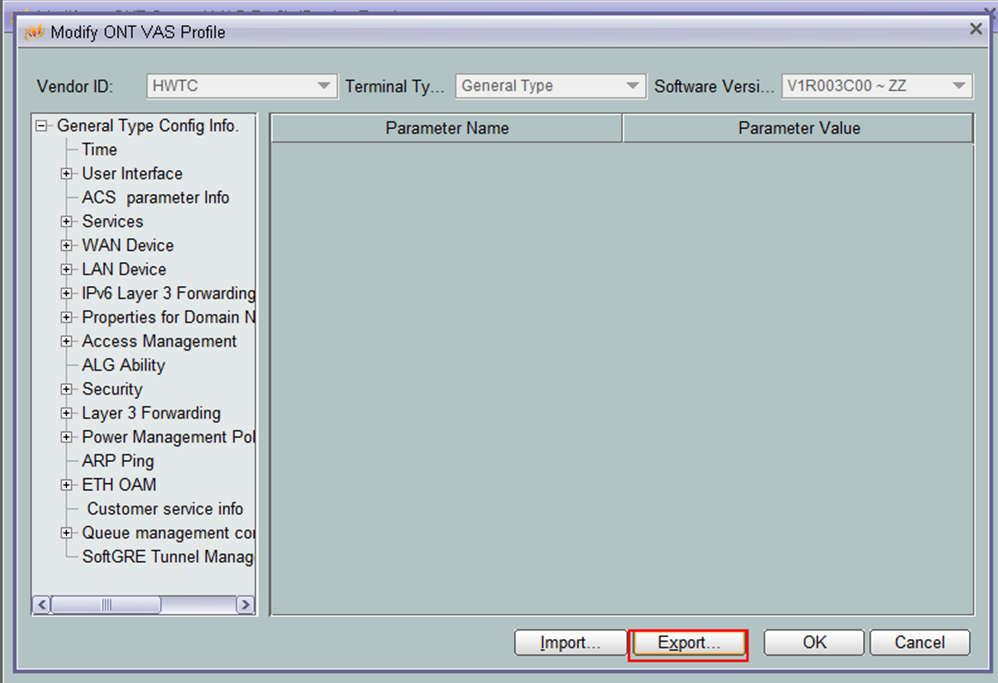
Task: Click the Parameter Name column header
Action: [446, 128]
